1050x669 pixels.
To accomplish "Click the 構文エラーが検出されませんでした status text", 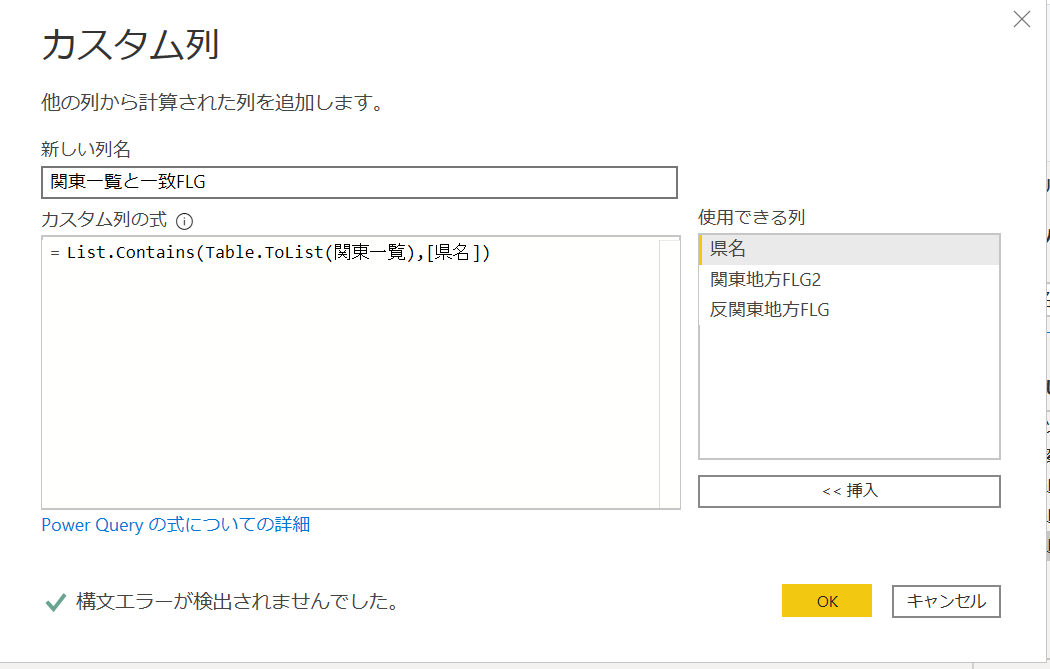I will (238, 601).
